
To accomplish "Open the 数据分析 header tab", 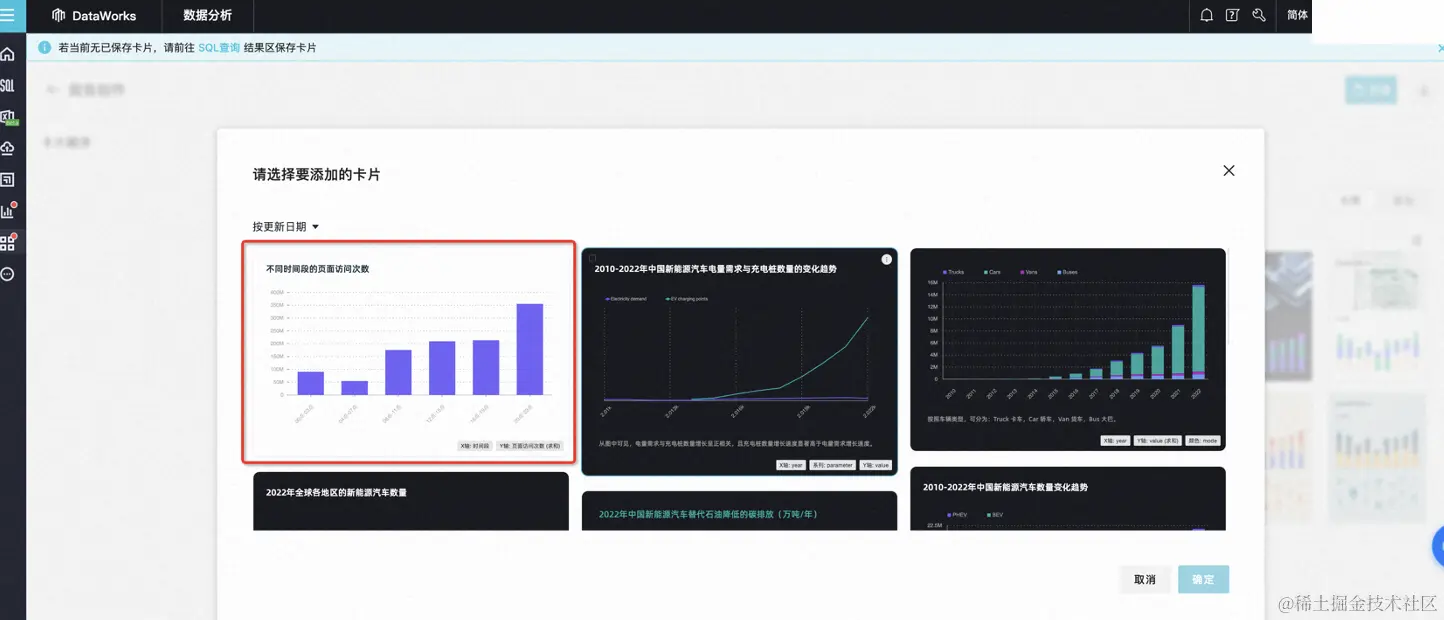I will [x=207, y=15].
